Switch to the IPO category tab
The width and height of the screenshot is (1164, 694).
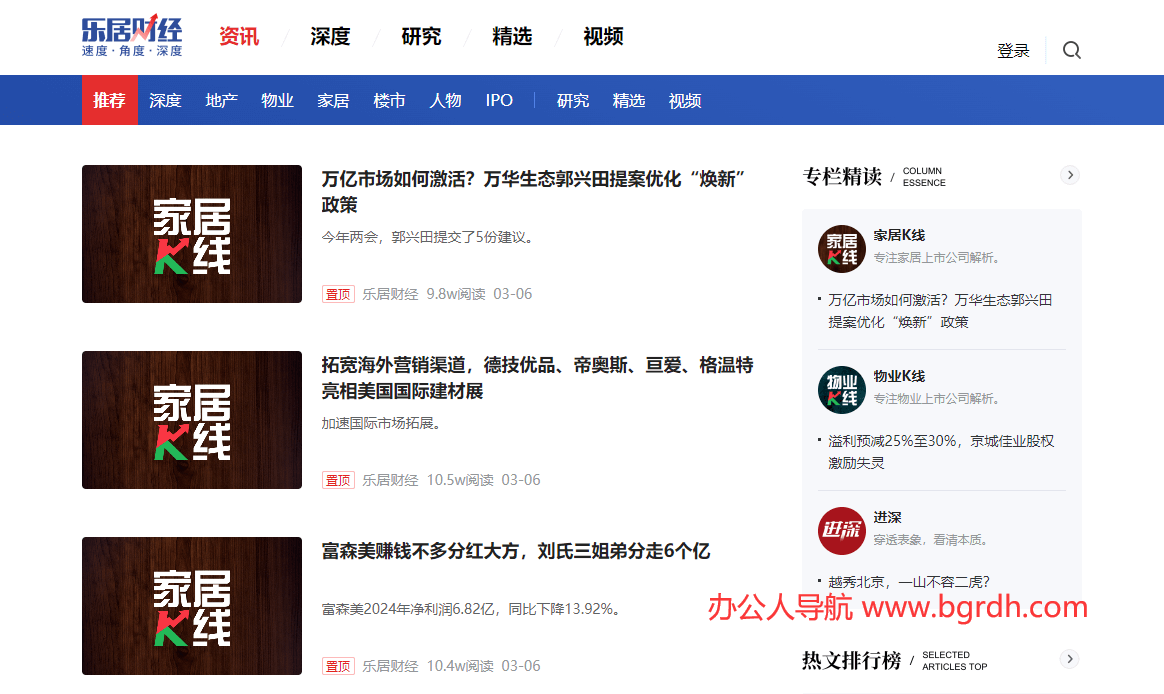499,100
